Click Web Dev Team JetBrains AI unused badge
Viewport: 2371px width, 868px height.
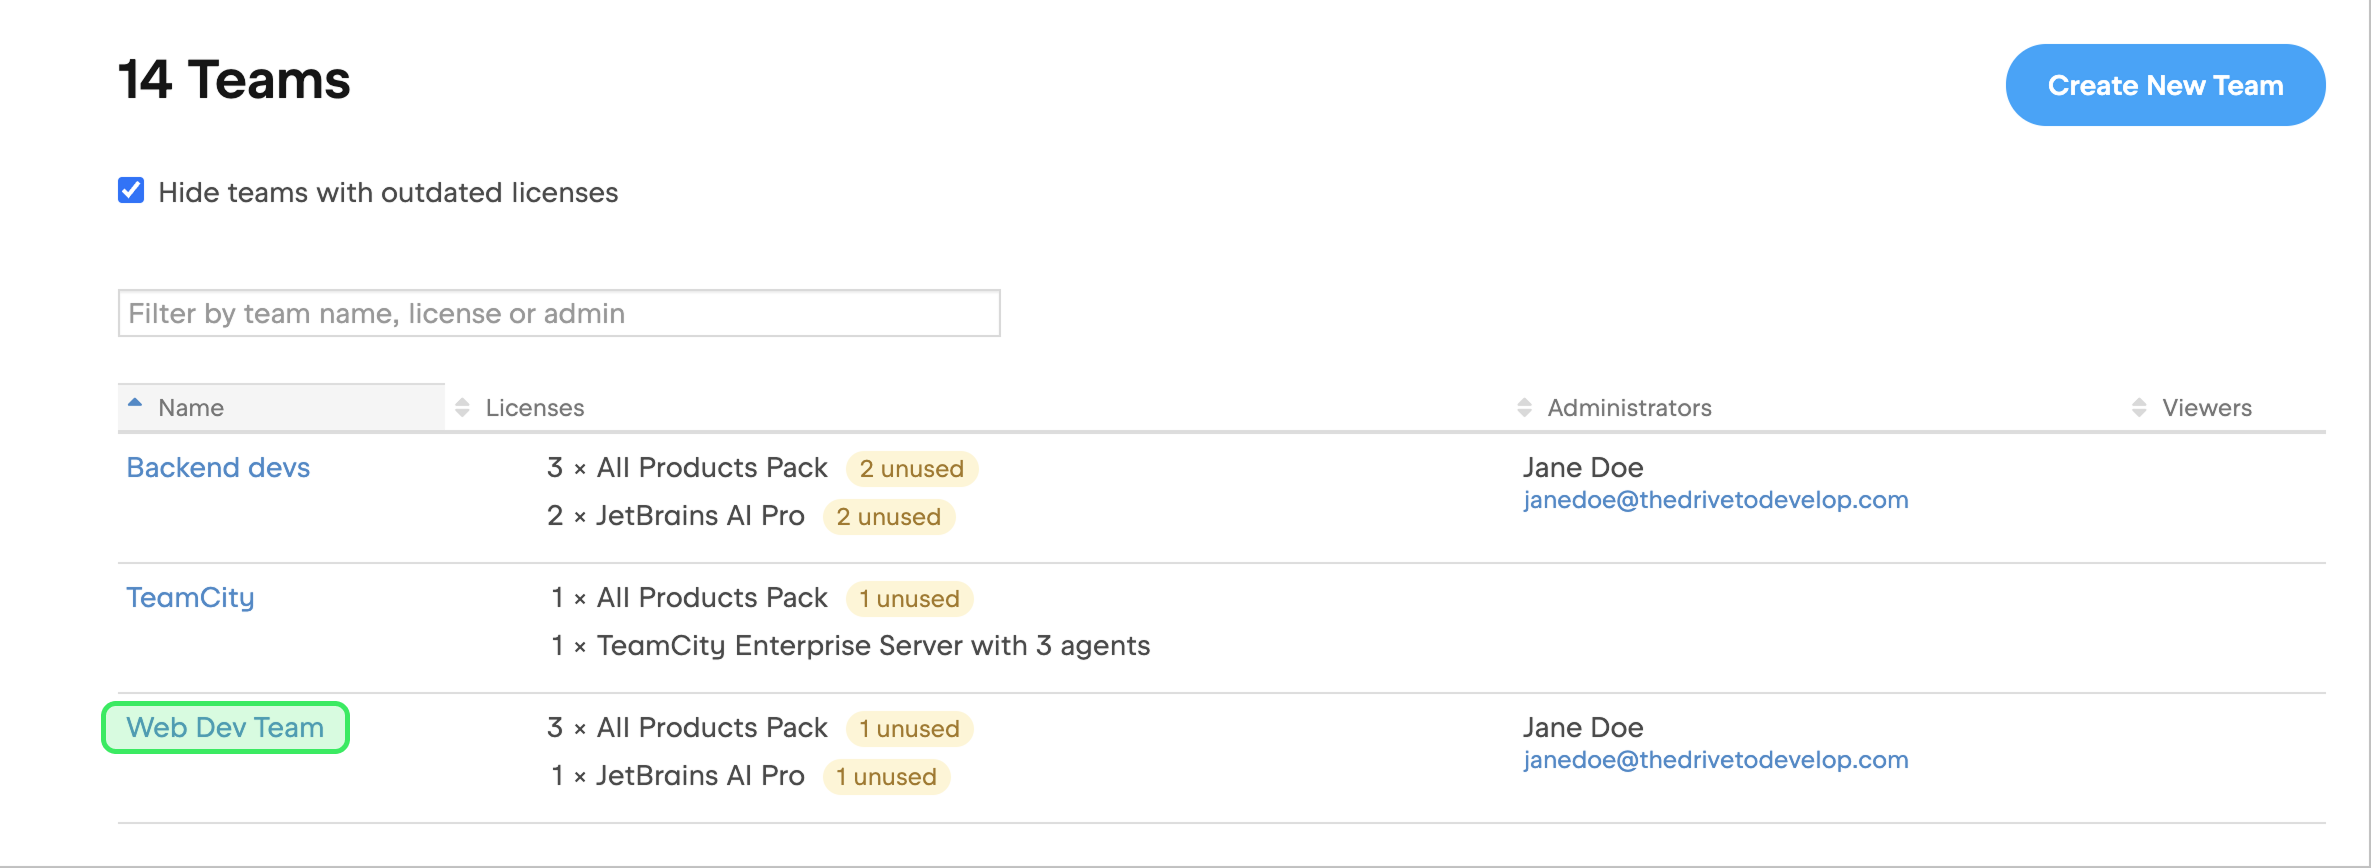(x=886, y=777)
